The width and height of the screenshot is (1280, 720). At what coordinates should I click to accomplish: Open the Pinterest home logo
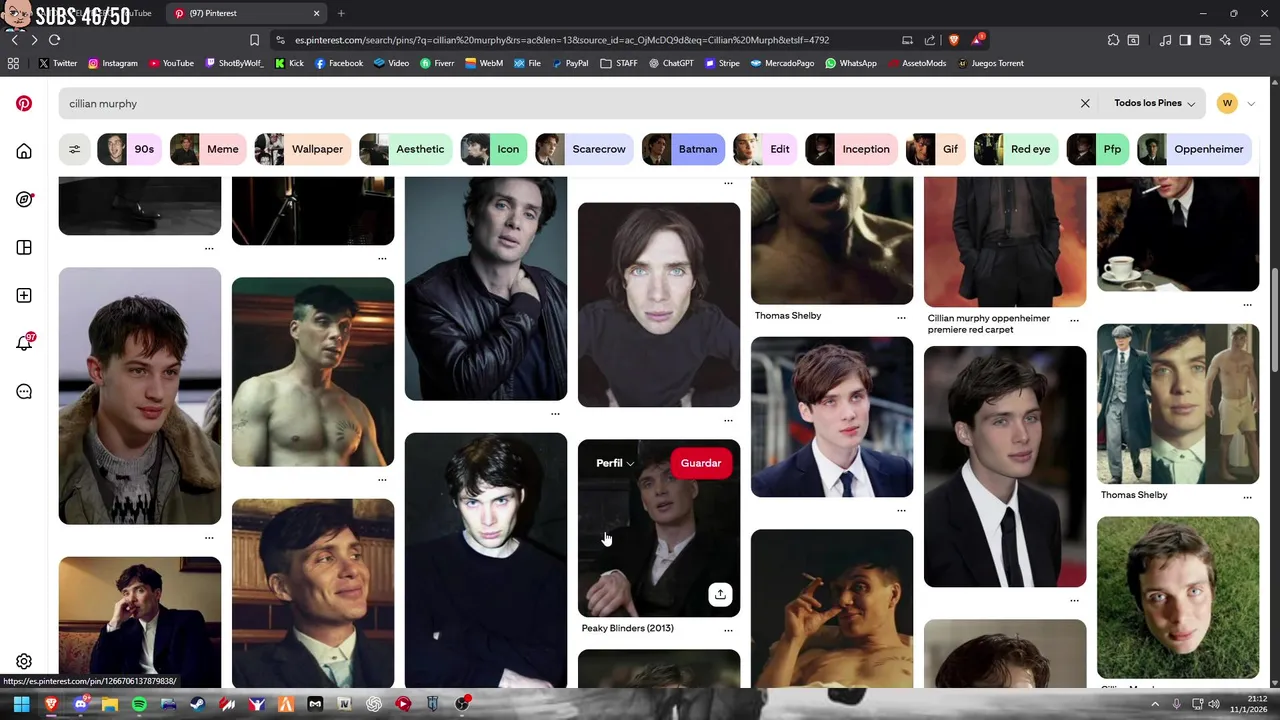[24, 103]
